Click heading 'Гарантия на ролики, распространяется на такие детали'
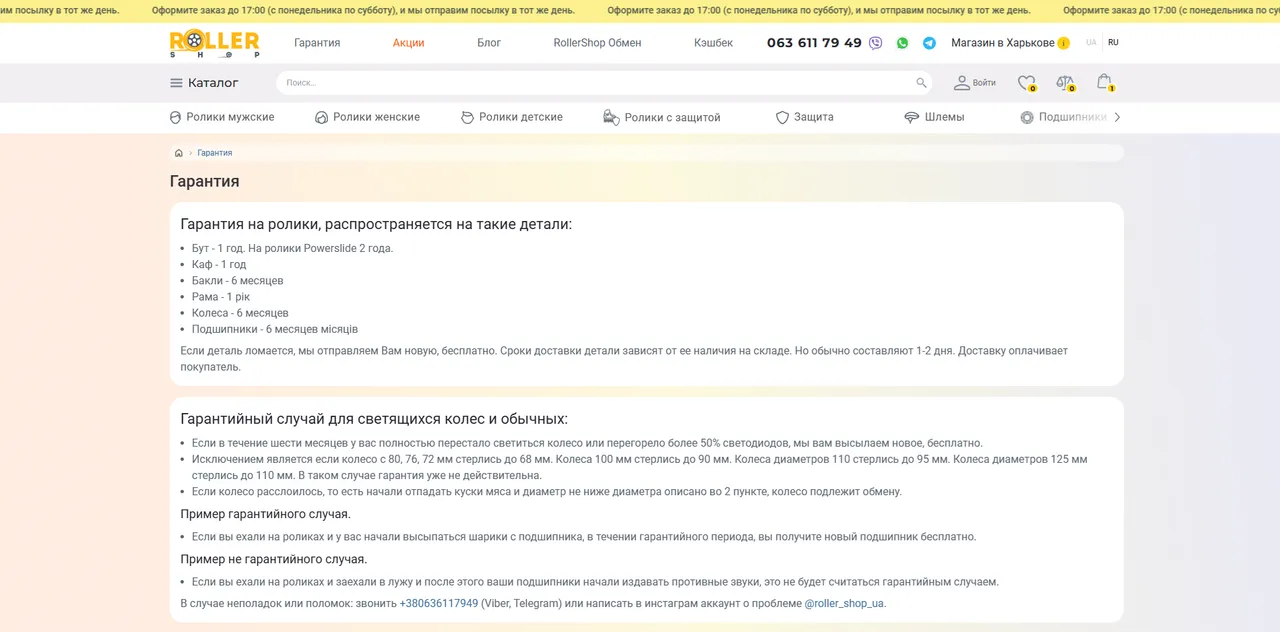 tap(376, 224)
